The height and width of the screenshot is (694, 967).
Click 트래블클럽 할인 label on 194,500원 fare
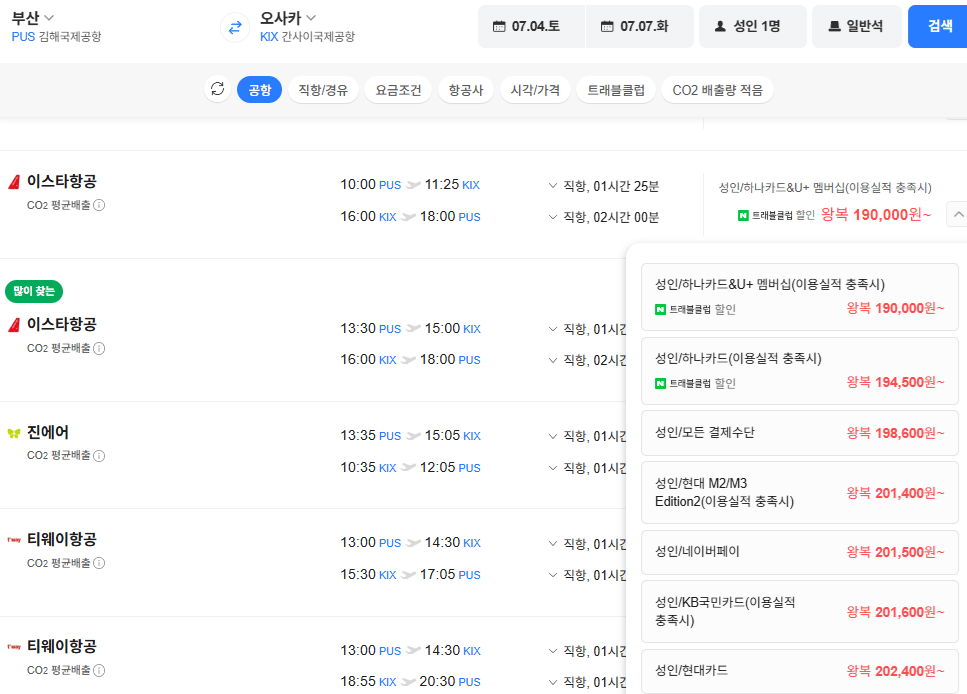point(695,383)
